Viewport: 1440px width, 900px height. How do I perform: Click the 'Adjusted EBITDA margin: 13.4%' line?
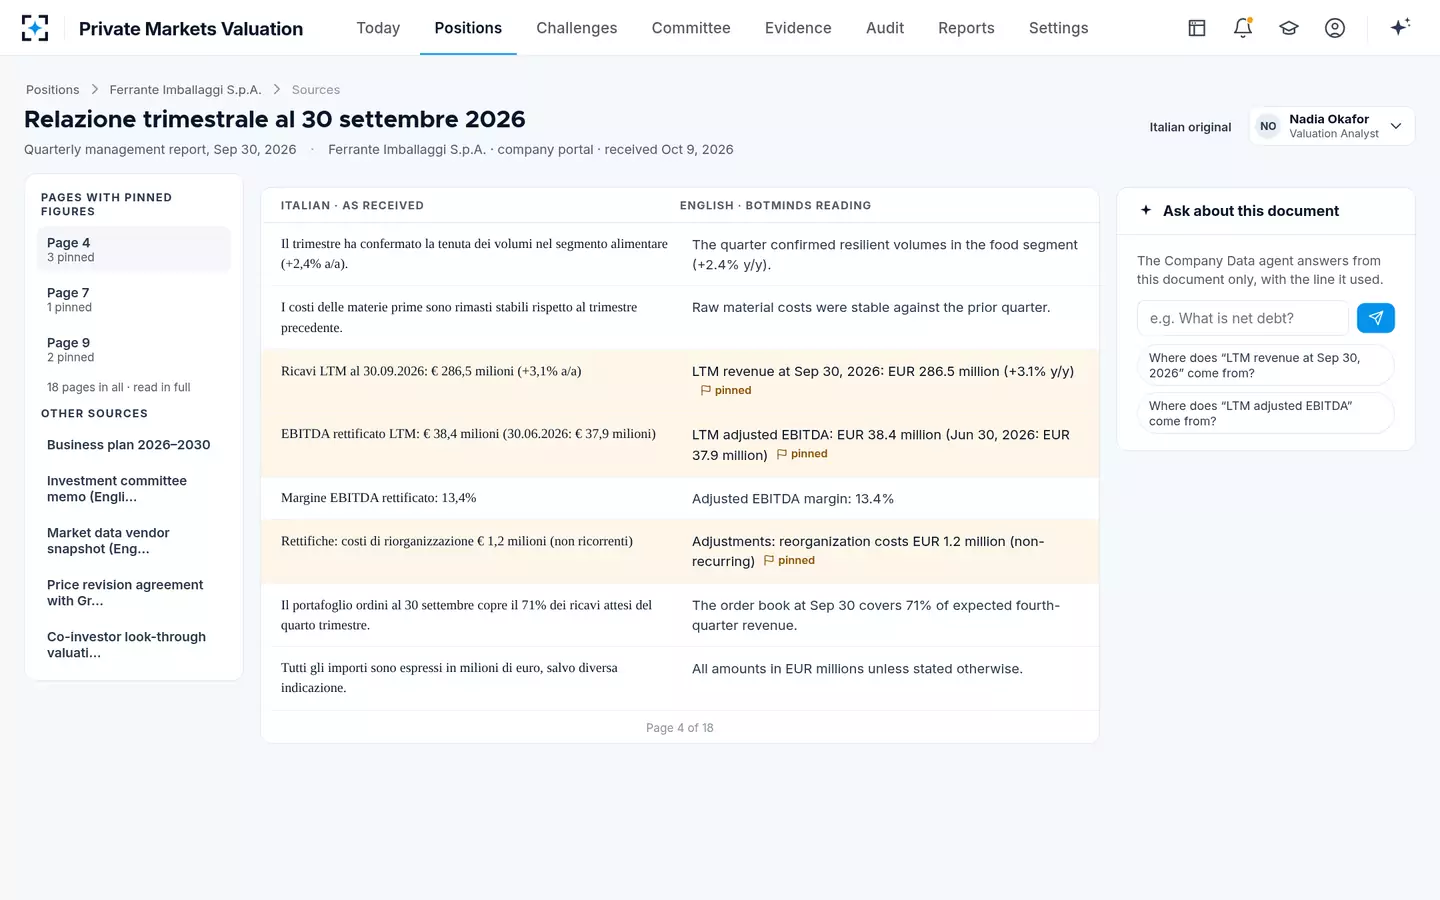click(x=793, y=499)
